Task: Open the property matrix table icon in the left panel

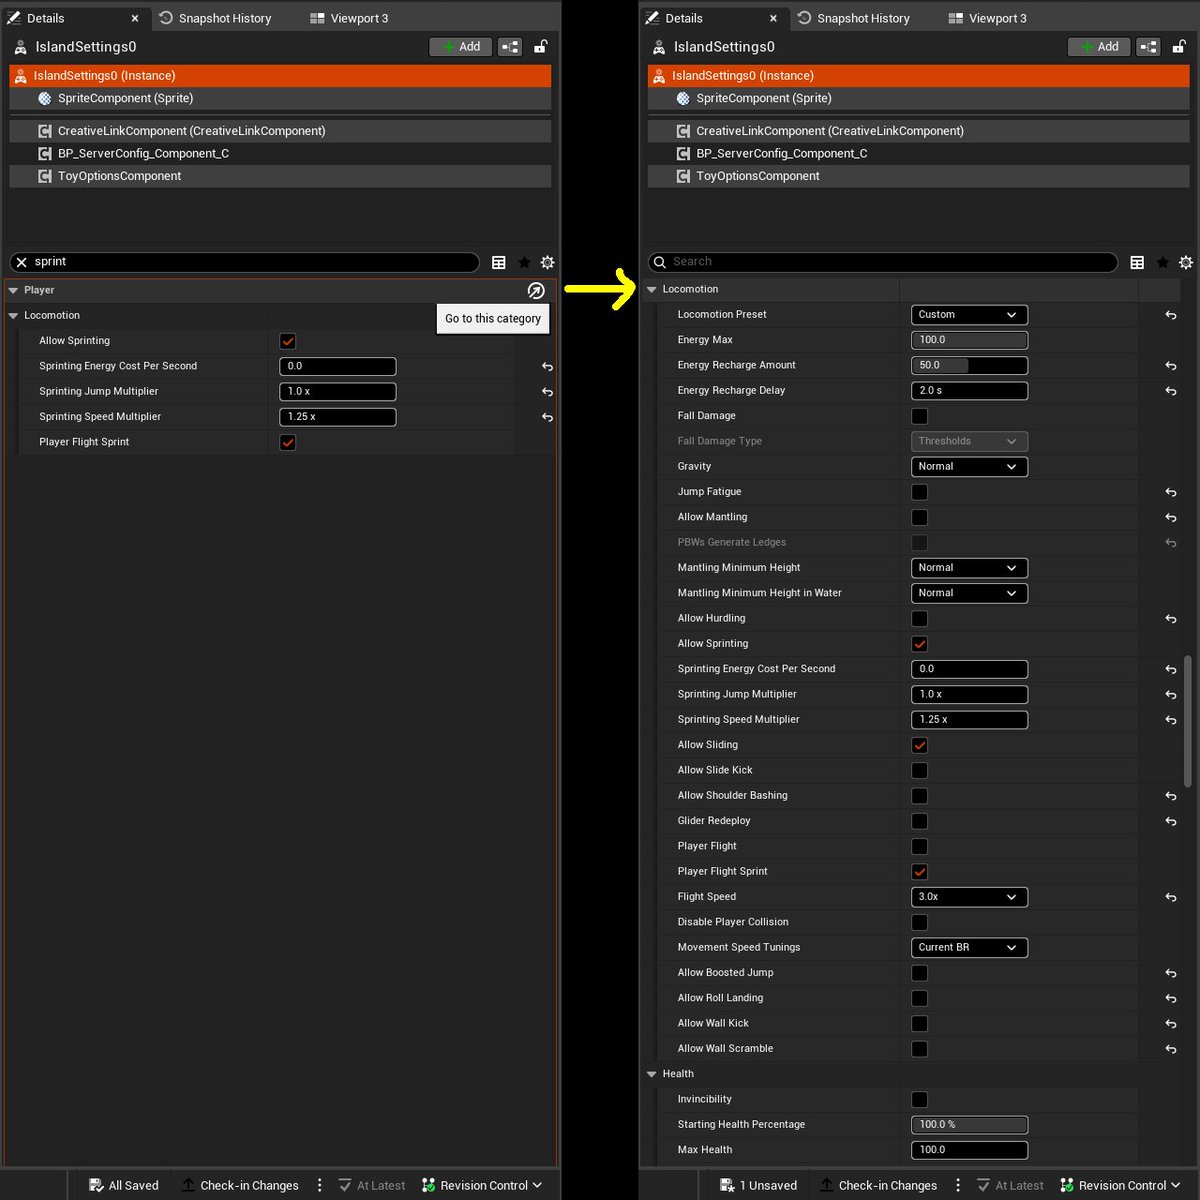Action: pyautogui.click(x=499, y=262)
